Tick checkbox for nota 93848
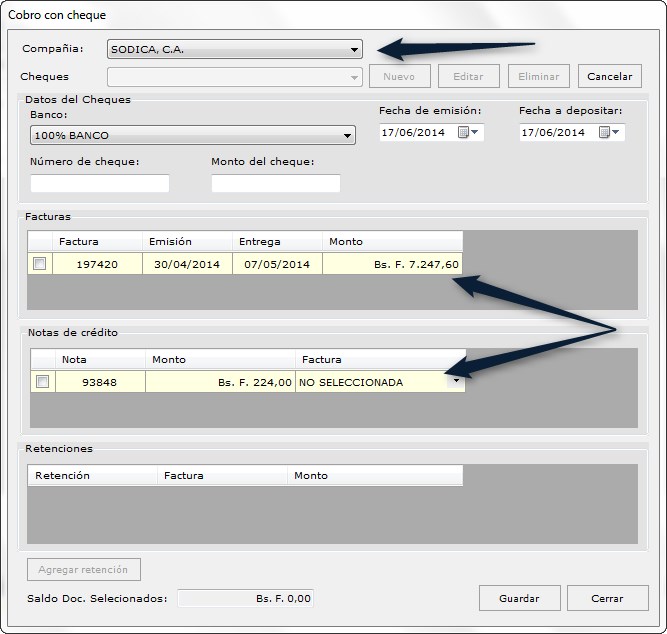This screenshot has height=634, width=667. click(x=43, y=382)
